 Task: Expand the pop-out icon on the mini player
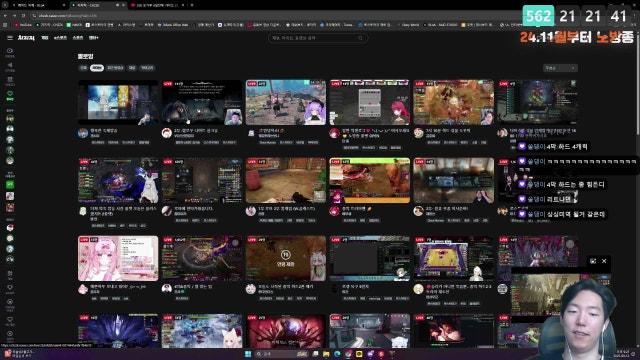click(x=593, y=261)
